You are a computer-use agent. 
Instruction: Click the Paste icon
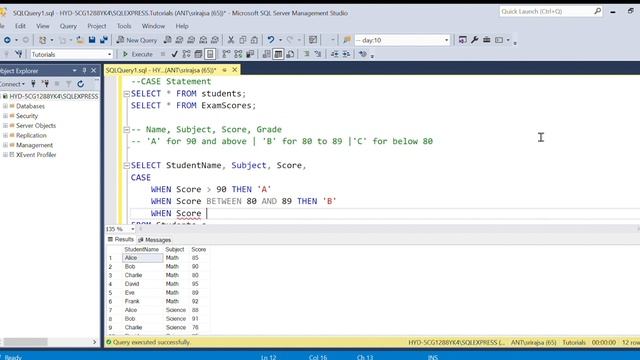pyautogui.click(x=254, y=40)
